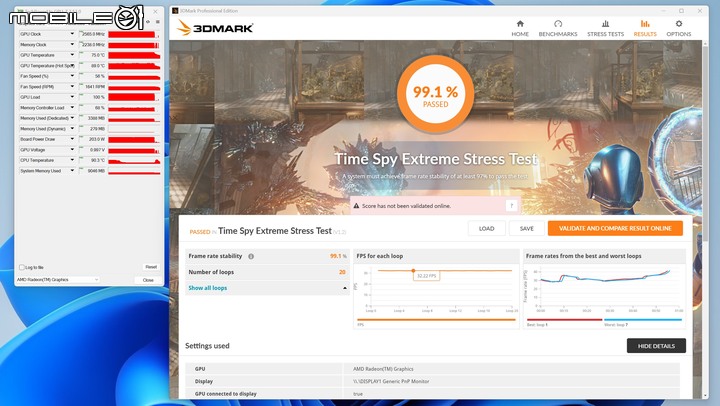Open the AMD Radeon Graphics device selector
The image size is (720, 406).
coord(57,280)
